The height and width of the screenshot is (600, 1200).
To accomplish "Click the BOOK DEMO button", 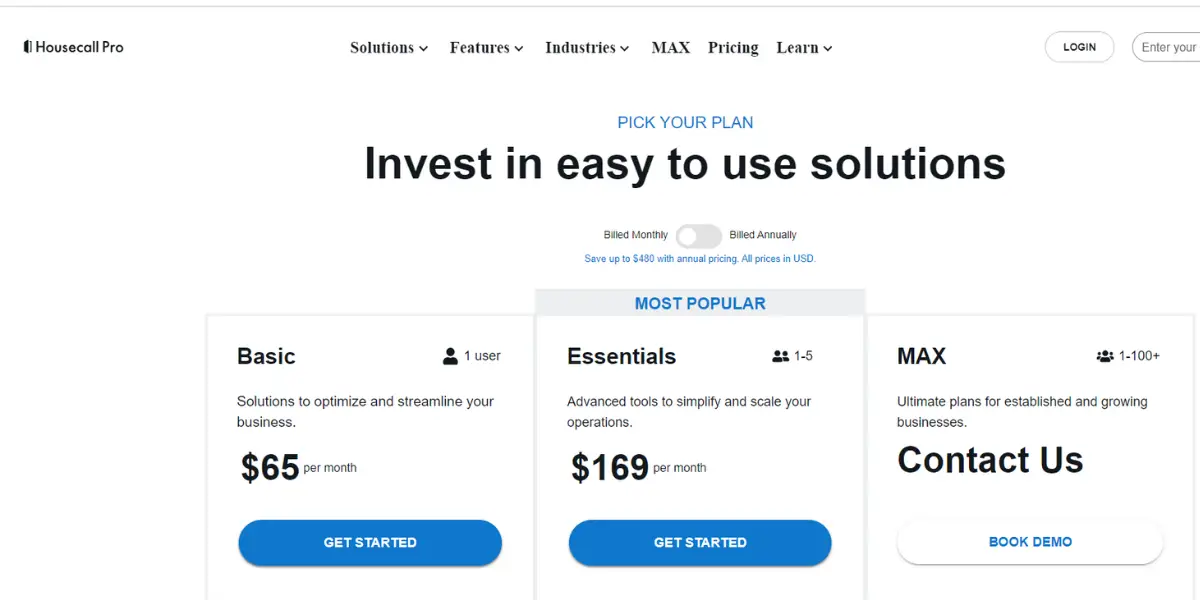I will [x=1030, y=542].
